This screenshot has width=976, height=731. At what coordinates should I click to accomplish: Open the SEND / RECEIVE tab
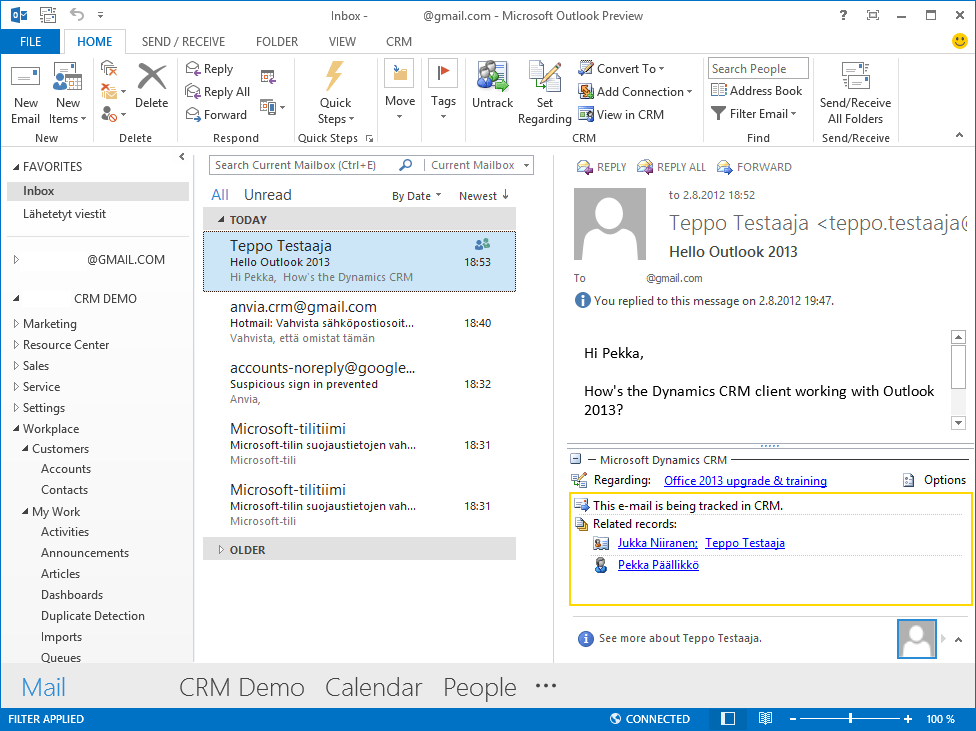pyautogui.click(x=183, y=42)
